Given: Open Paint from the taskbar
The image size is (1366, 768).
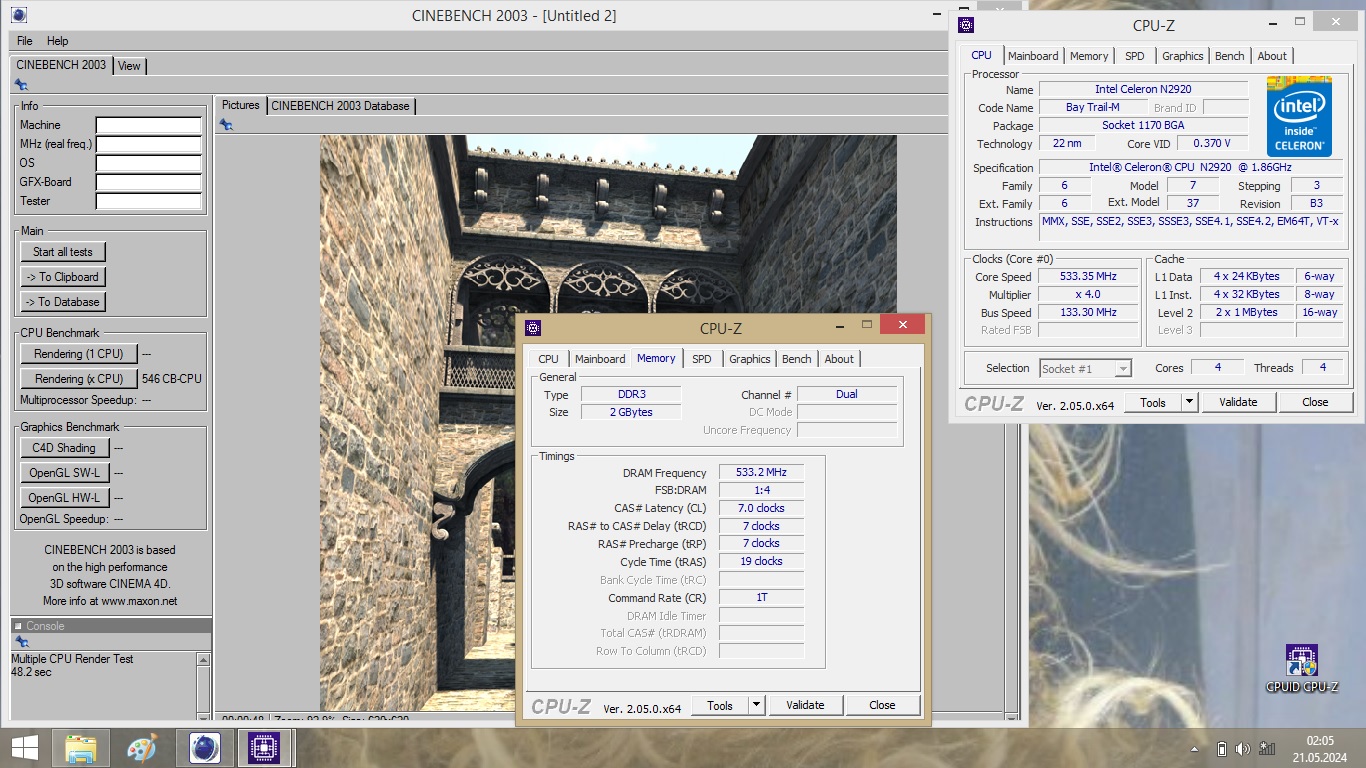Looking at the screenshot, I should pos(142,748).
